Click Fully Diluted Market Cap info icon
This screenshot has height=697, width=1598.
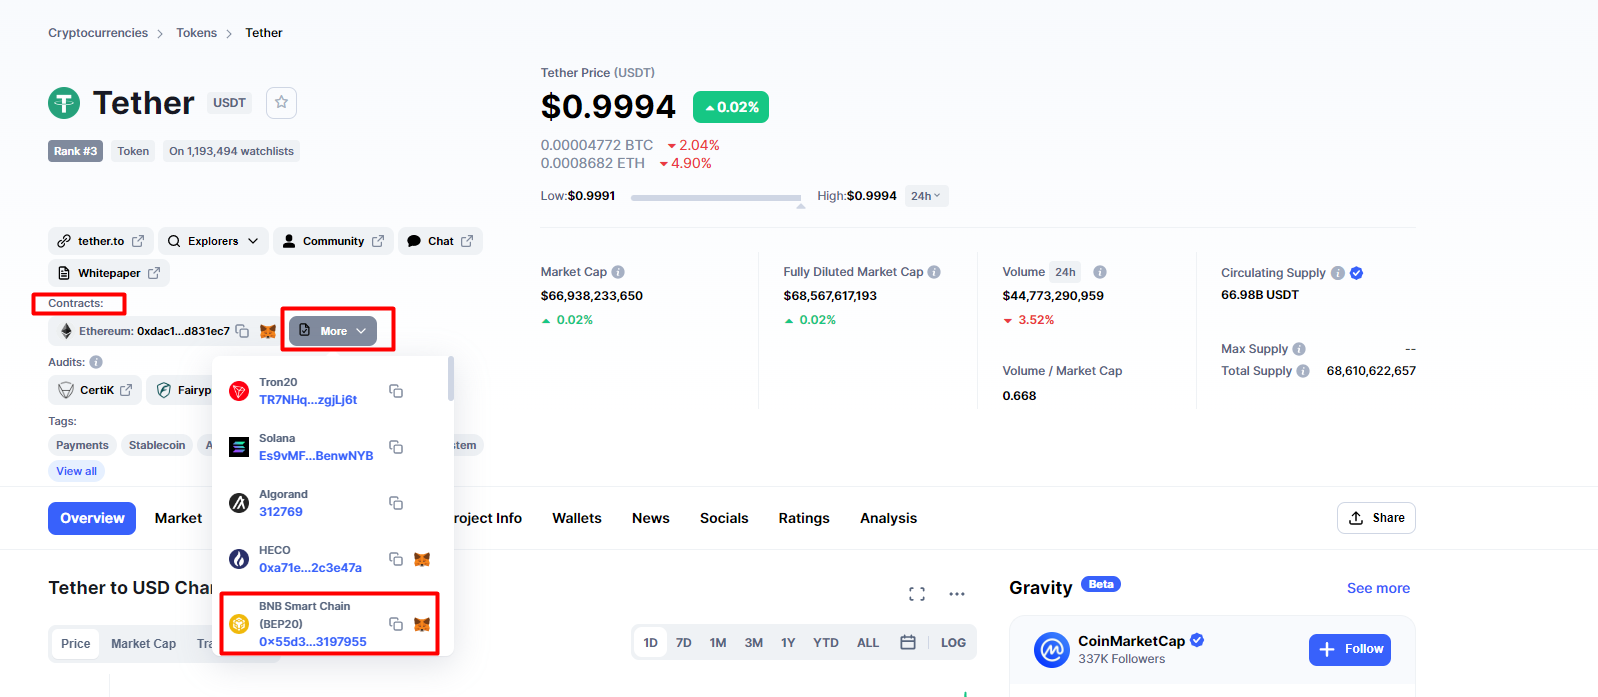coord(934,272)
